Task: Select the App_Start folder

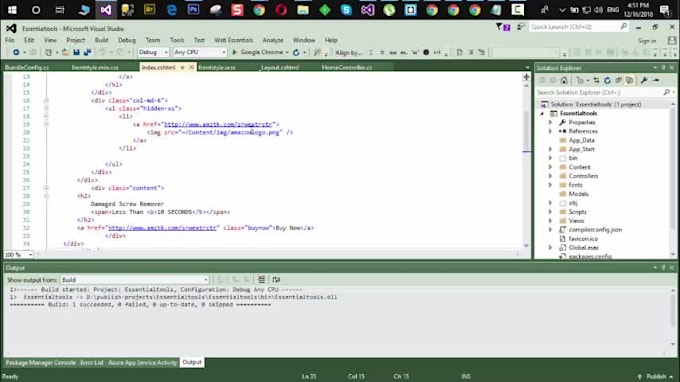Action: (x=582, y=149)
